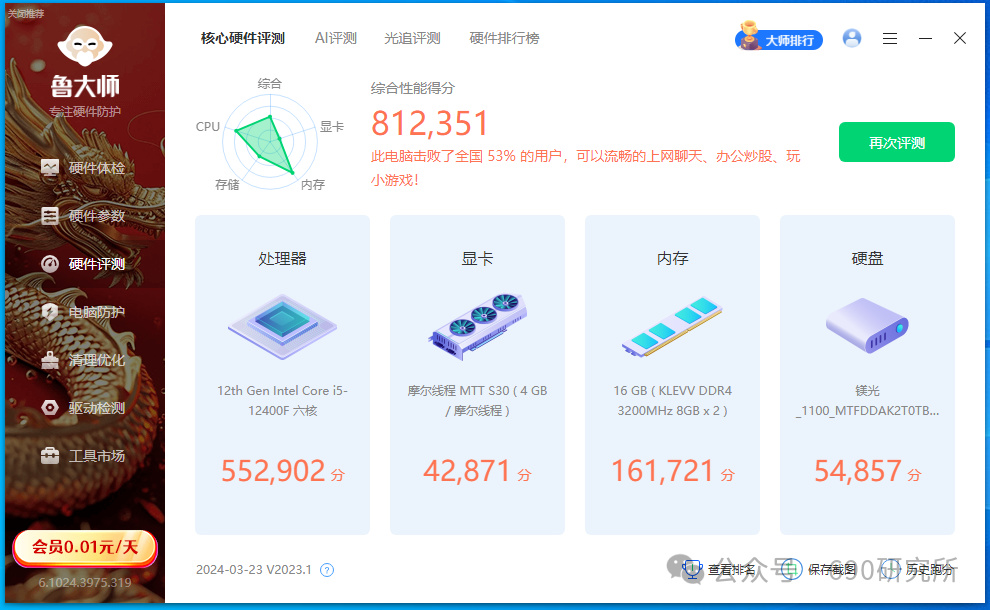Click the 硬件评测 gauge icon

point(50,264)
